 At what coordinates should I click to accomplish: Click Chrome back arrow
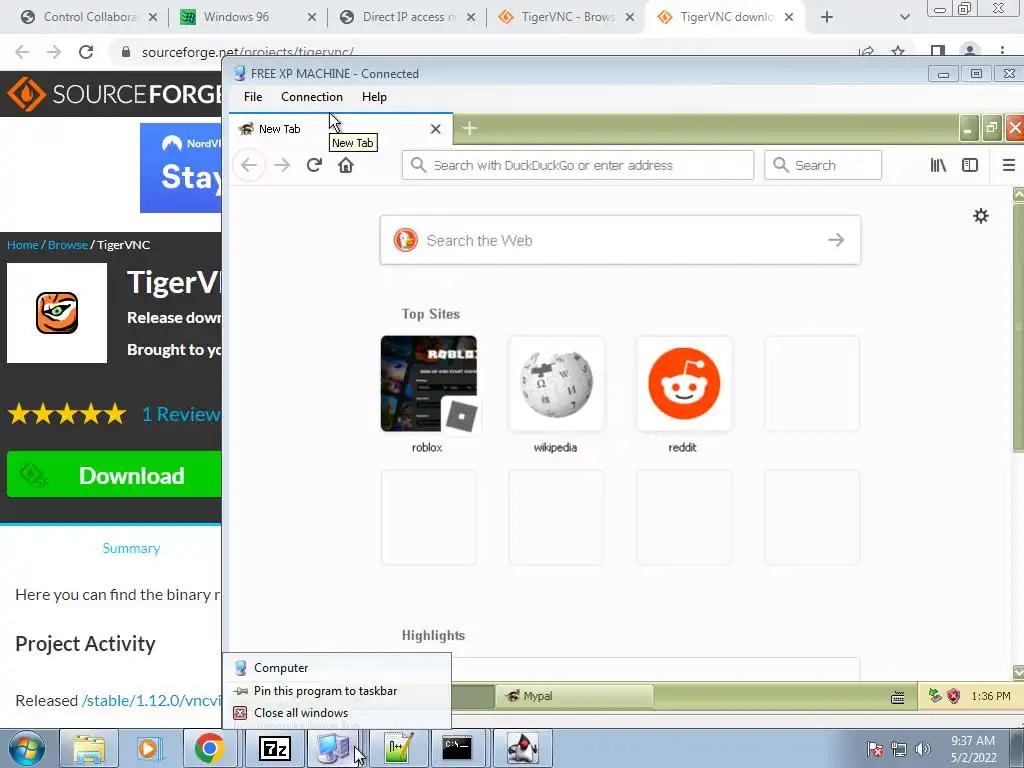pos(22,52)
